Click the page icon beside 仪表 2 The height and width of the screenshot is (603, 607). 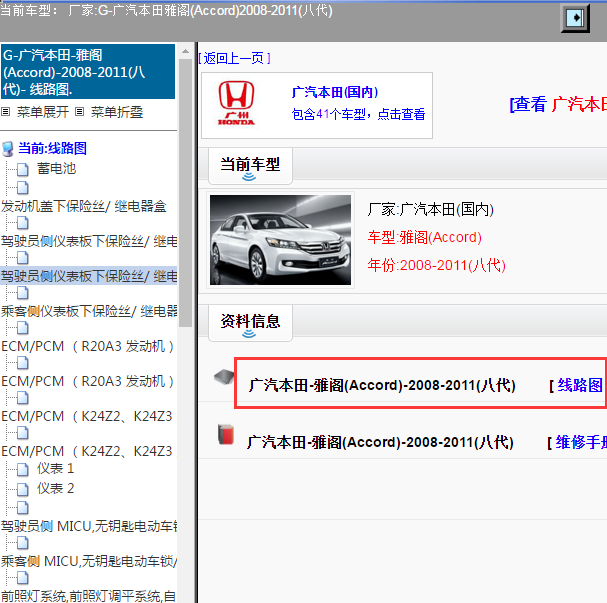[23, 489]
